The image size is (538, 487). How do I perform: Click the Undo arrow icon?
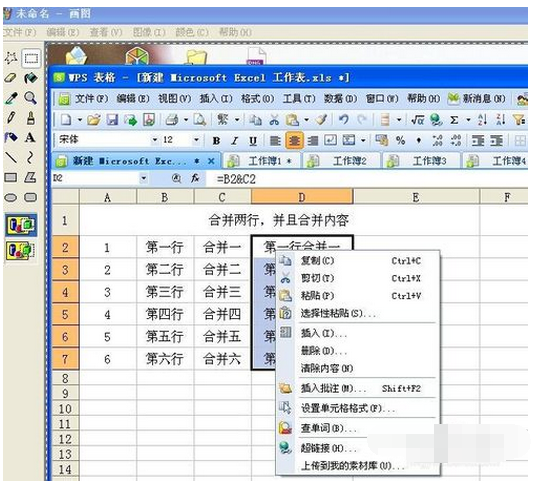343,120
